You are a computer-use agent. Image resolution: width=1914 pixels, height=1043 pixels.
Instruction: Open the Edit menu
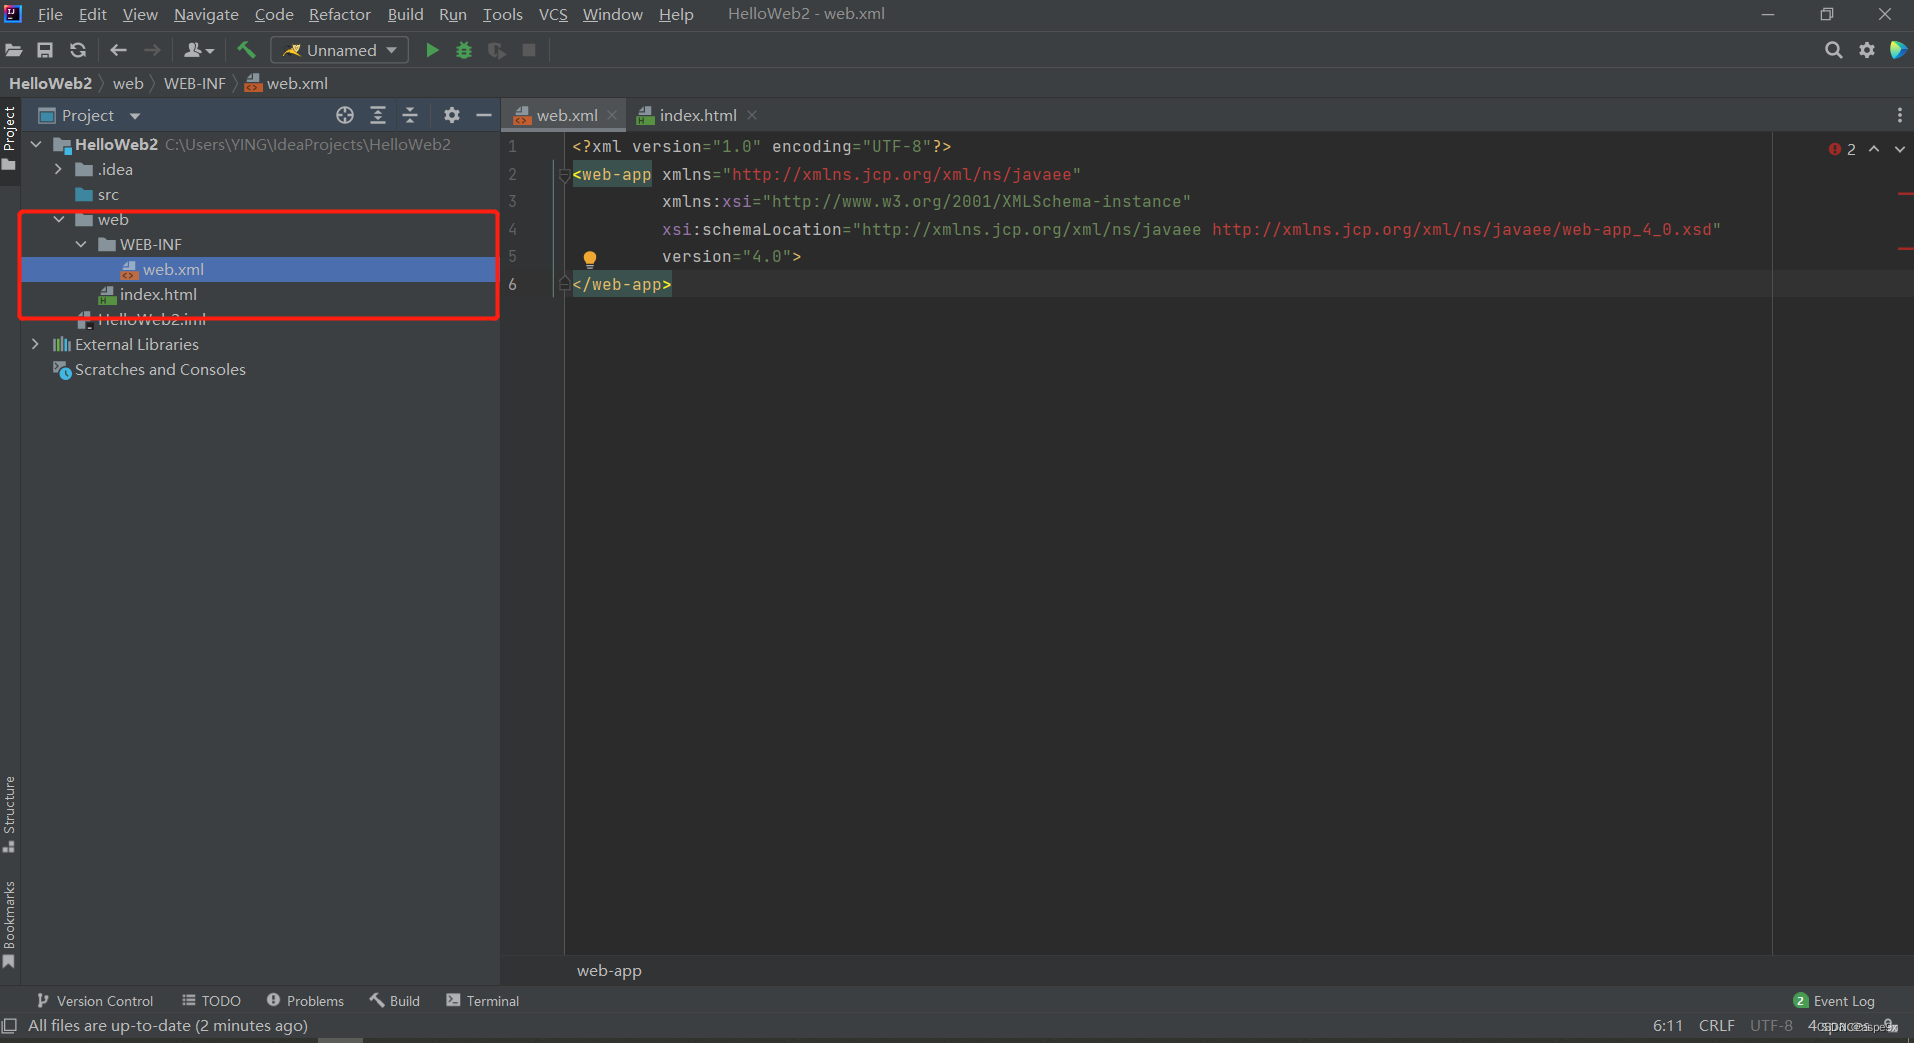(x=92, y=14)
